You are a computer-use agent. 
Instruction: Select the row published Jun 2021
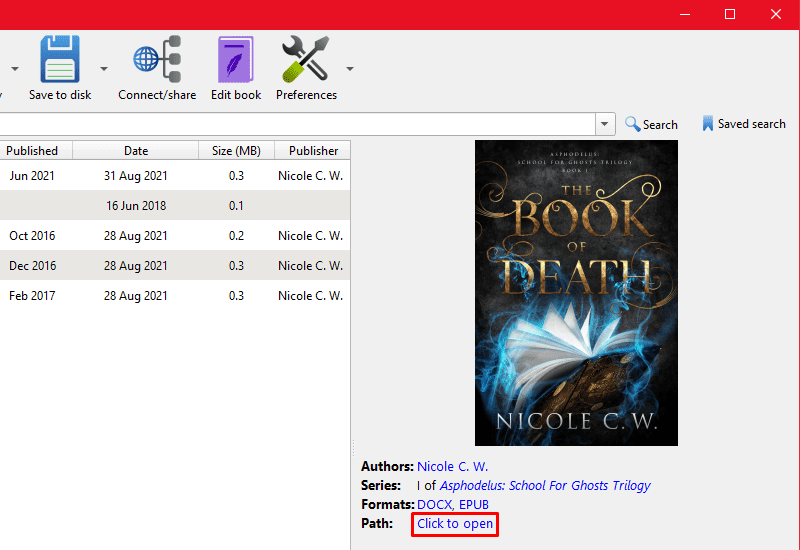coord(175,176)
